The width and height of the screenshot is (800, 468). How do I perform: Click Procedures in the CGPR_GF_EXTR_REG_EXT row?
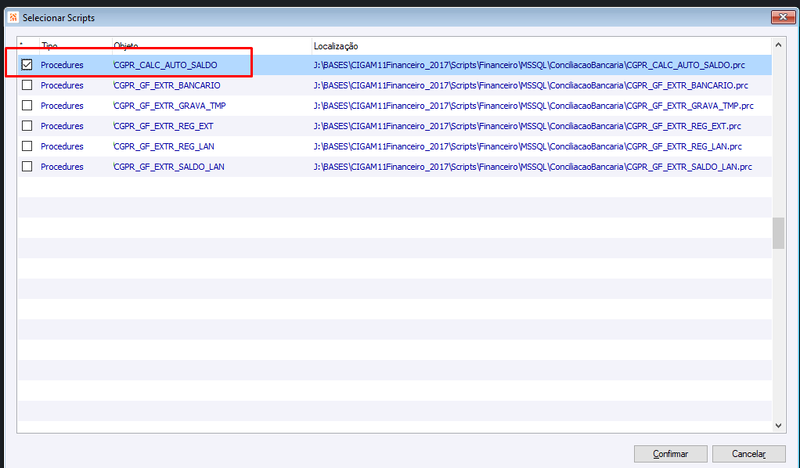pos(62,126)
